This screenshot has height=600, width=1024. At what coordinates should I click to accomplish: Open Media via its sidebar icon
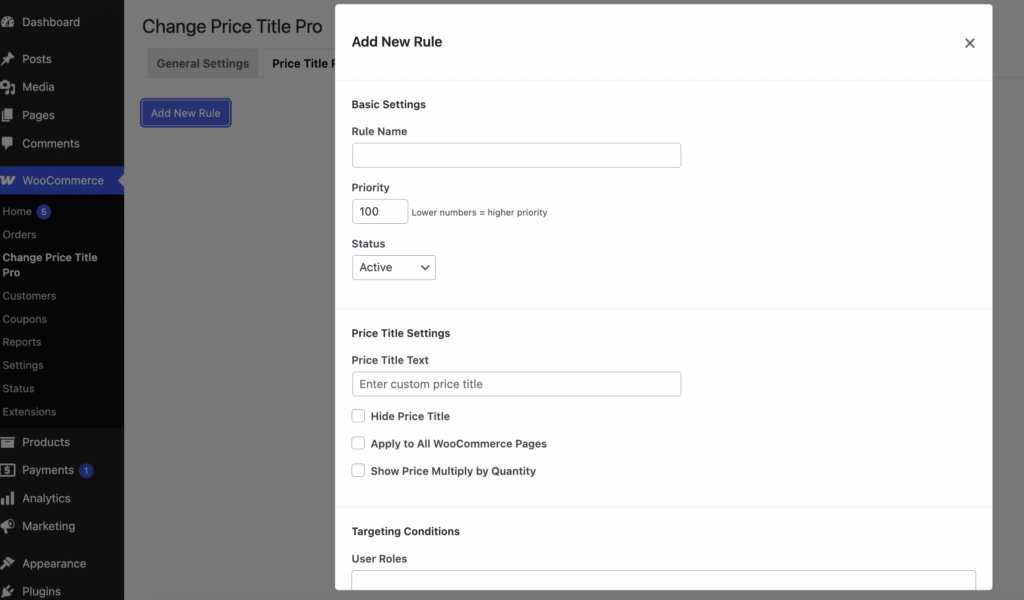pyautogui.click(x=8, y=87)
